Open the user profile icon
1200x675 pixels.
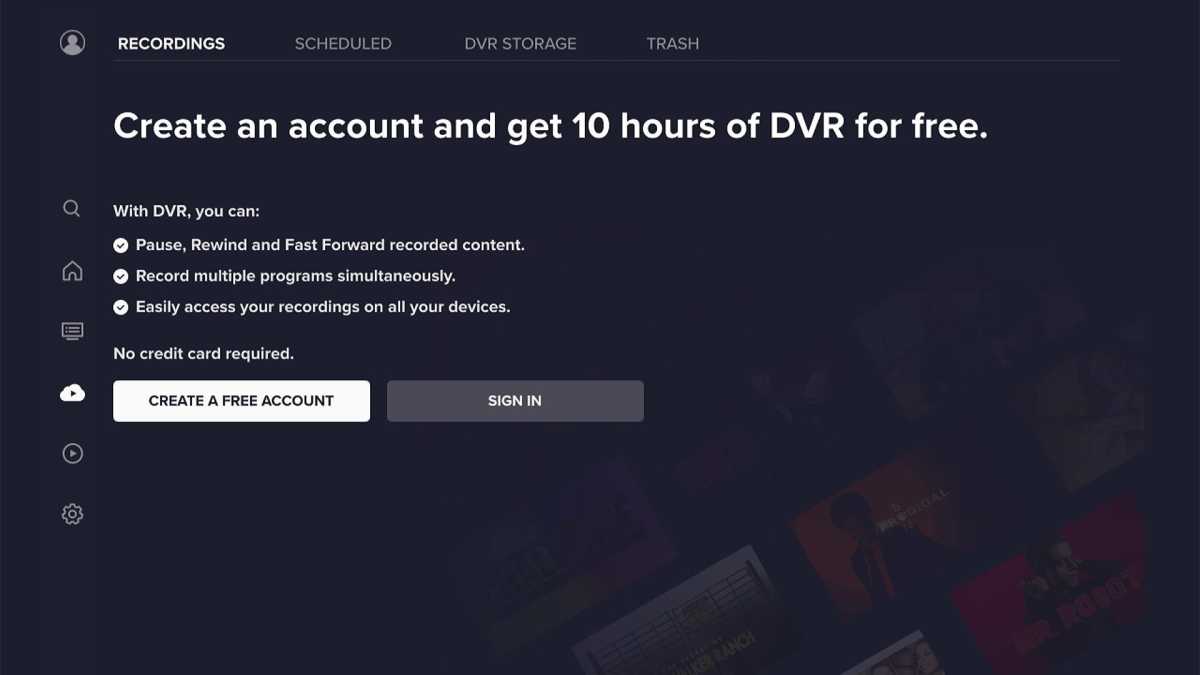click(72, 43)
